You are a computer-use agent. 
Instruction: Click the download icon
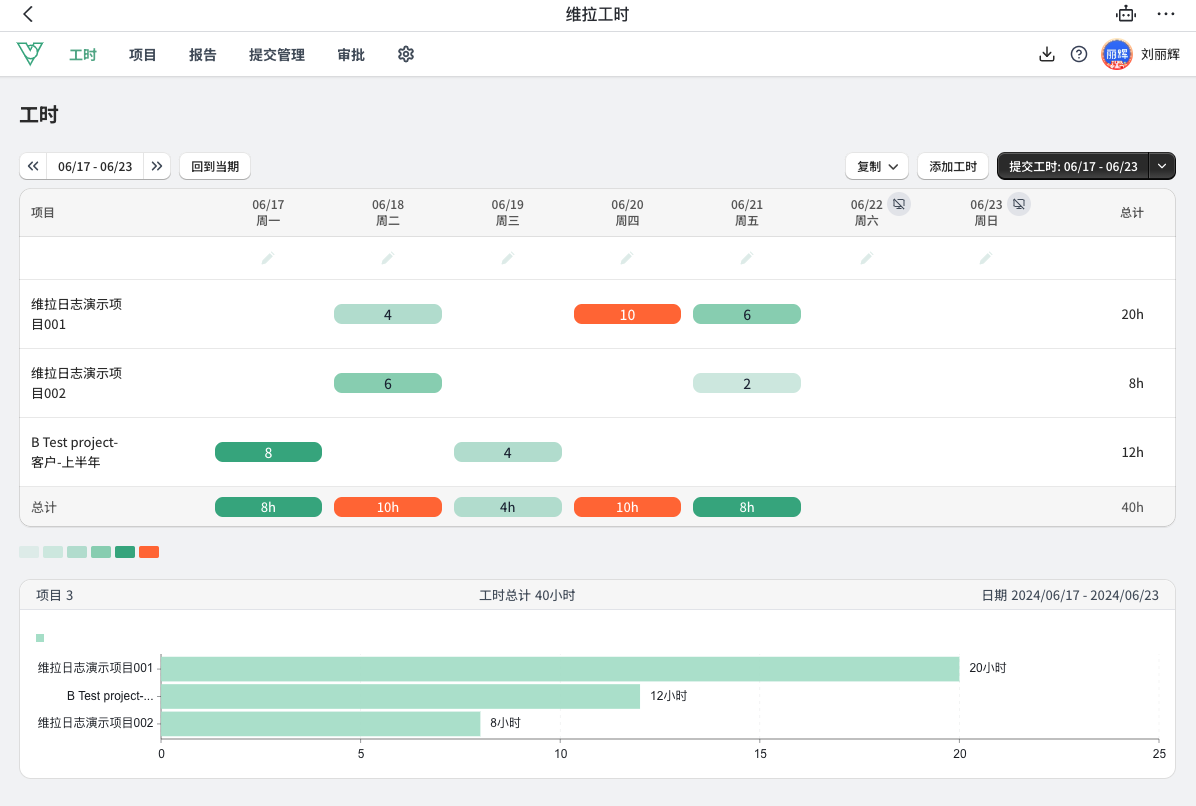pyautogui.click(x=1047, y=54)
